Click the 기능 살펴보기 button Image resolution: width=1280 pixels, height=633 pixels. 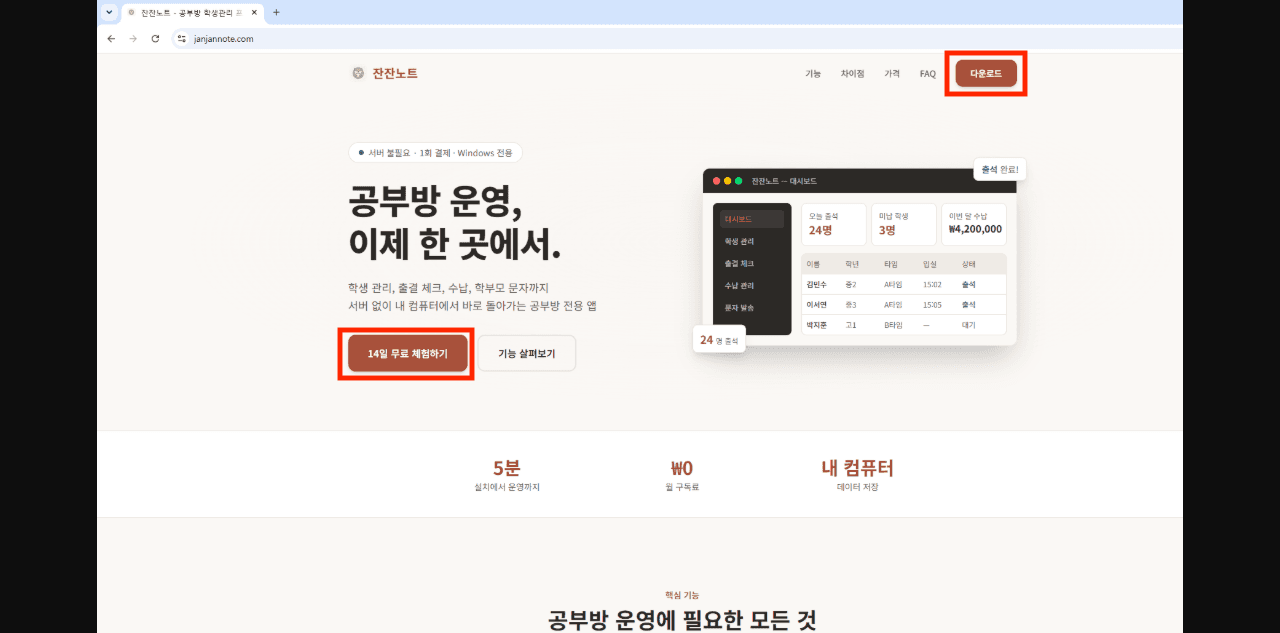[x=526, y=353]
